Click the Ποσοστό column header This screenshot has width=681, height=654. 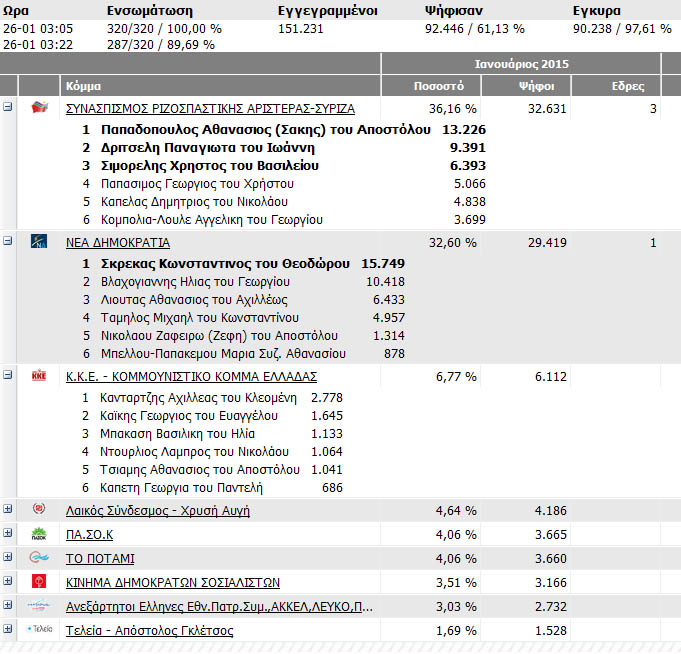tap(431, 86)
